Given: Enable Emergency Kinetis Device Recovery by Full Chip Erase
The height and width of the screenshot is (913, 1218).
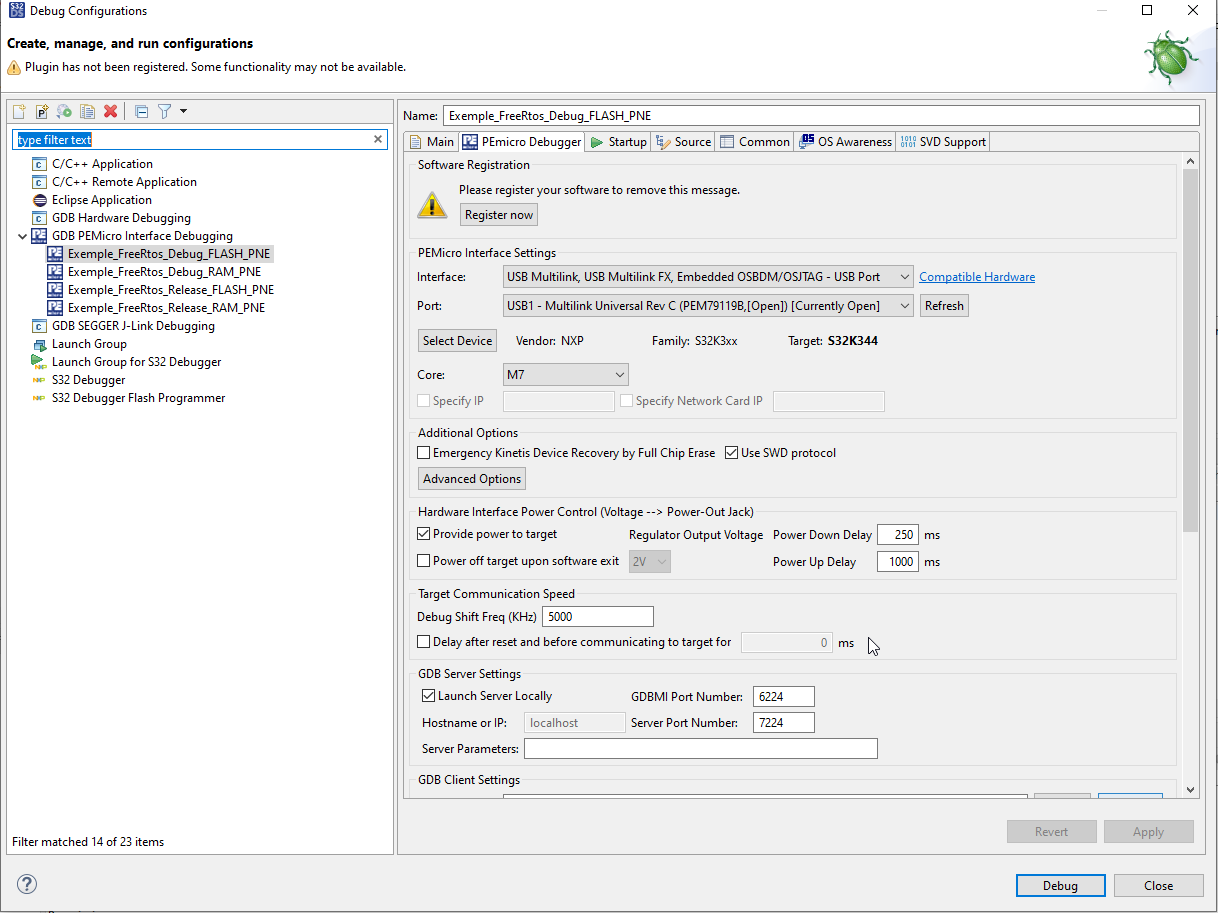Looking at the screenshot, I should pyautogui.click(x=424, y=452).
